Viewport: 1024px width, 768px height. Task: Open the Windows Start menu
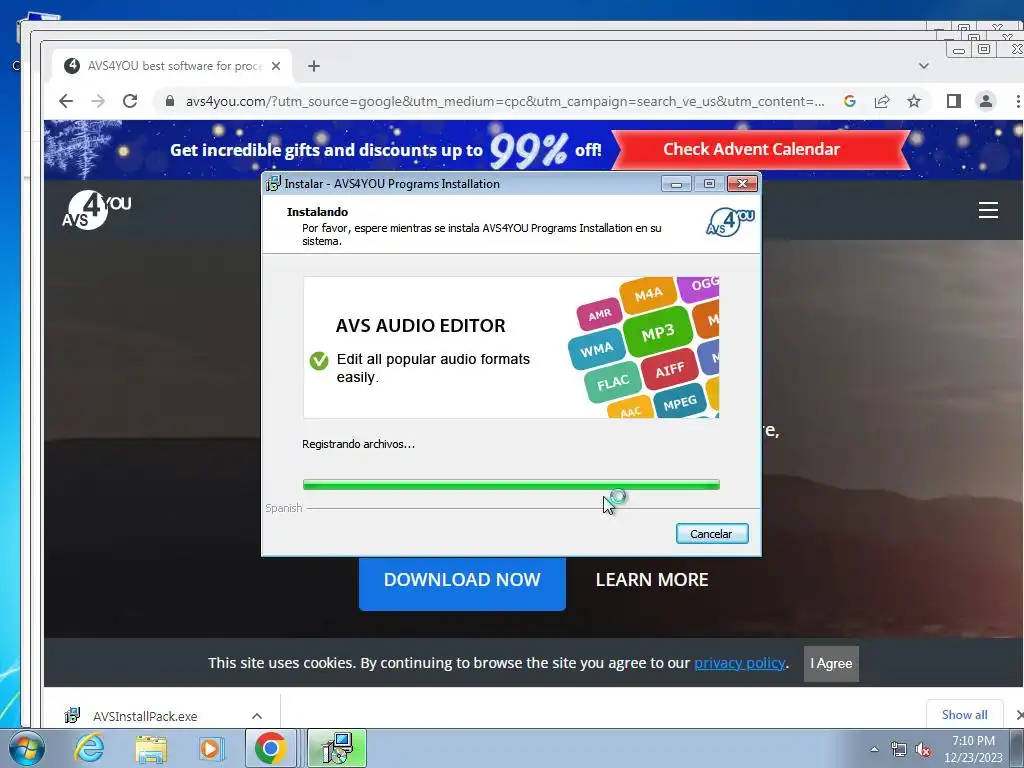tap(25, 748)
